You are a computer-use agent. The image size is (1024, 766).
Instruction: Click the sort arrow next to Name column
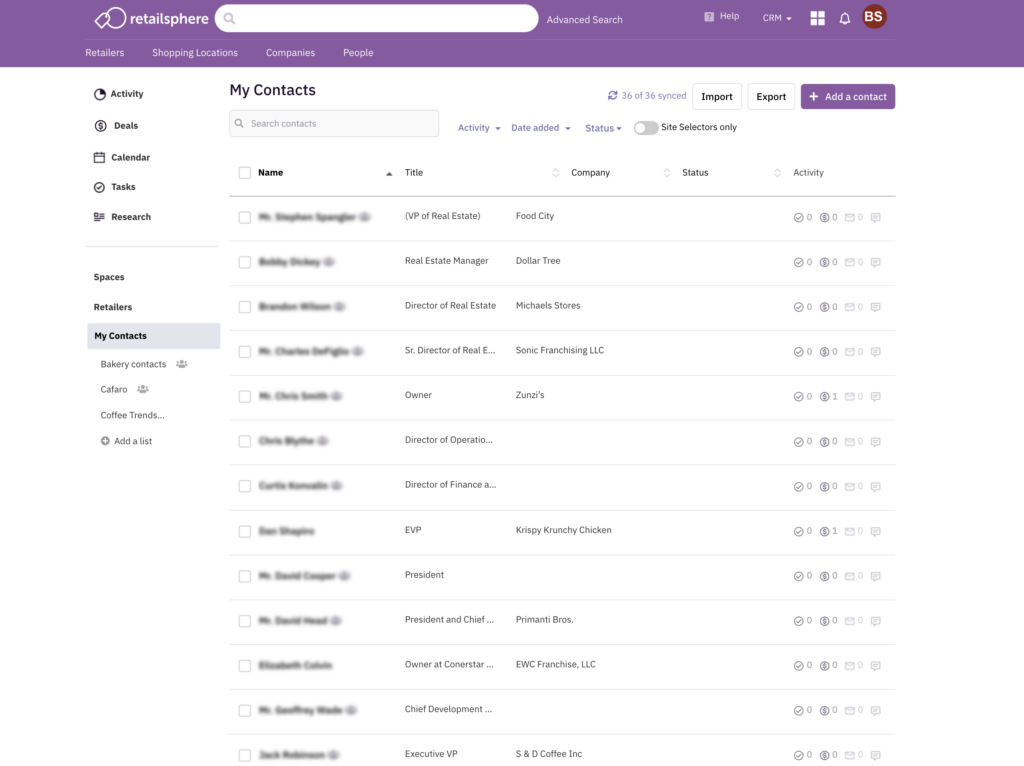pos(389,173)
